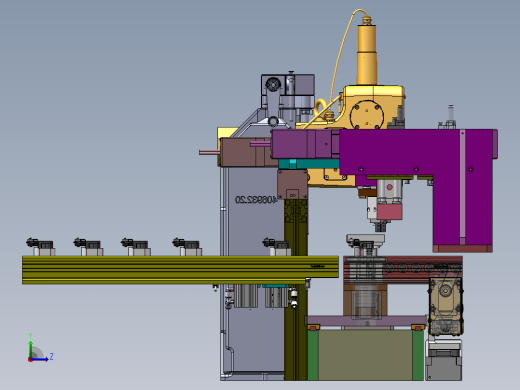Select the teal plate under the purple arm

tap(309, 164)
